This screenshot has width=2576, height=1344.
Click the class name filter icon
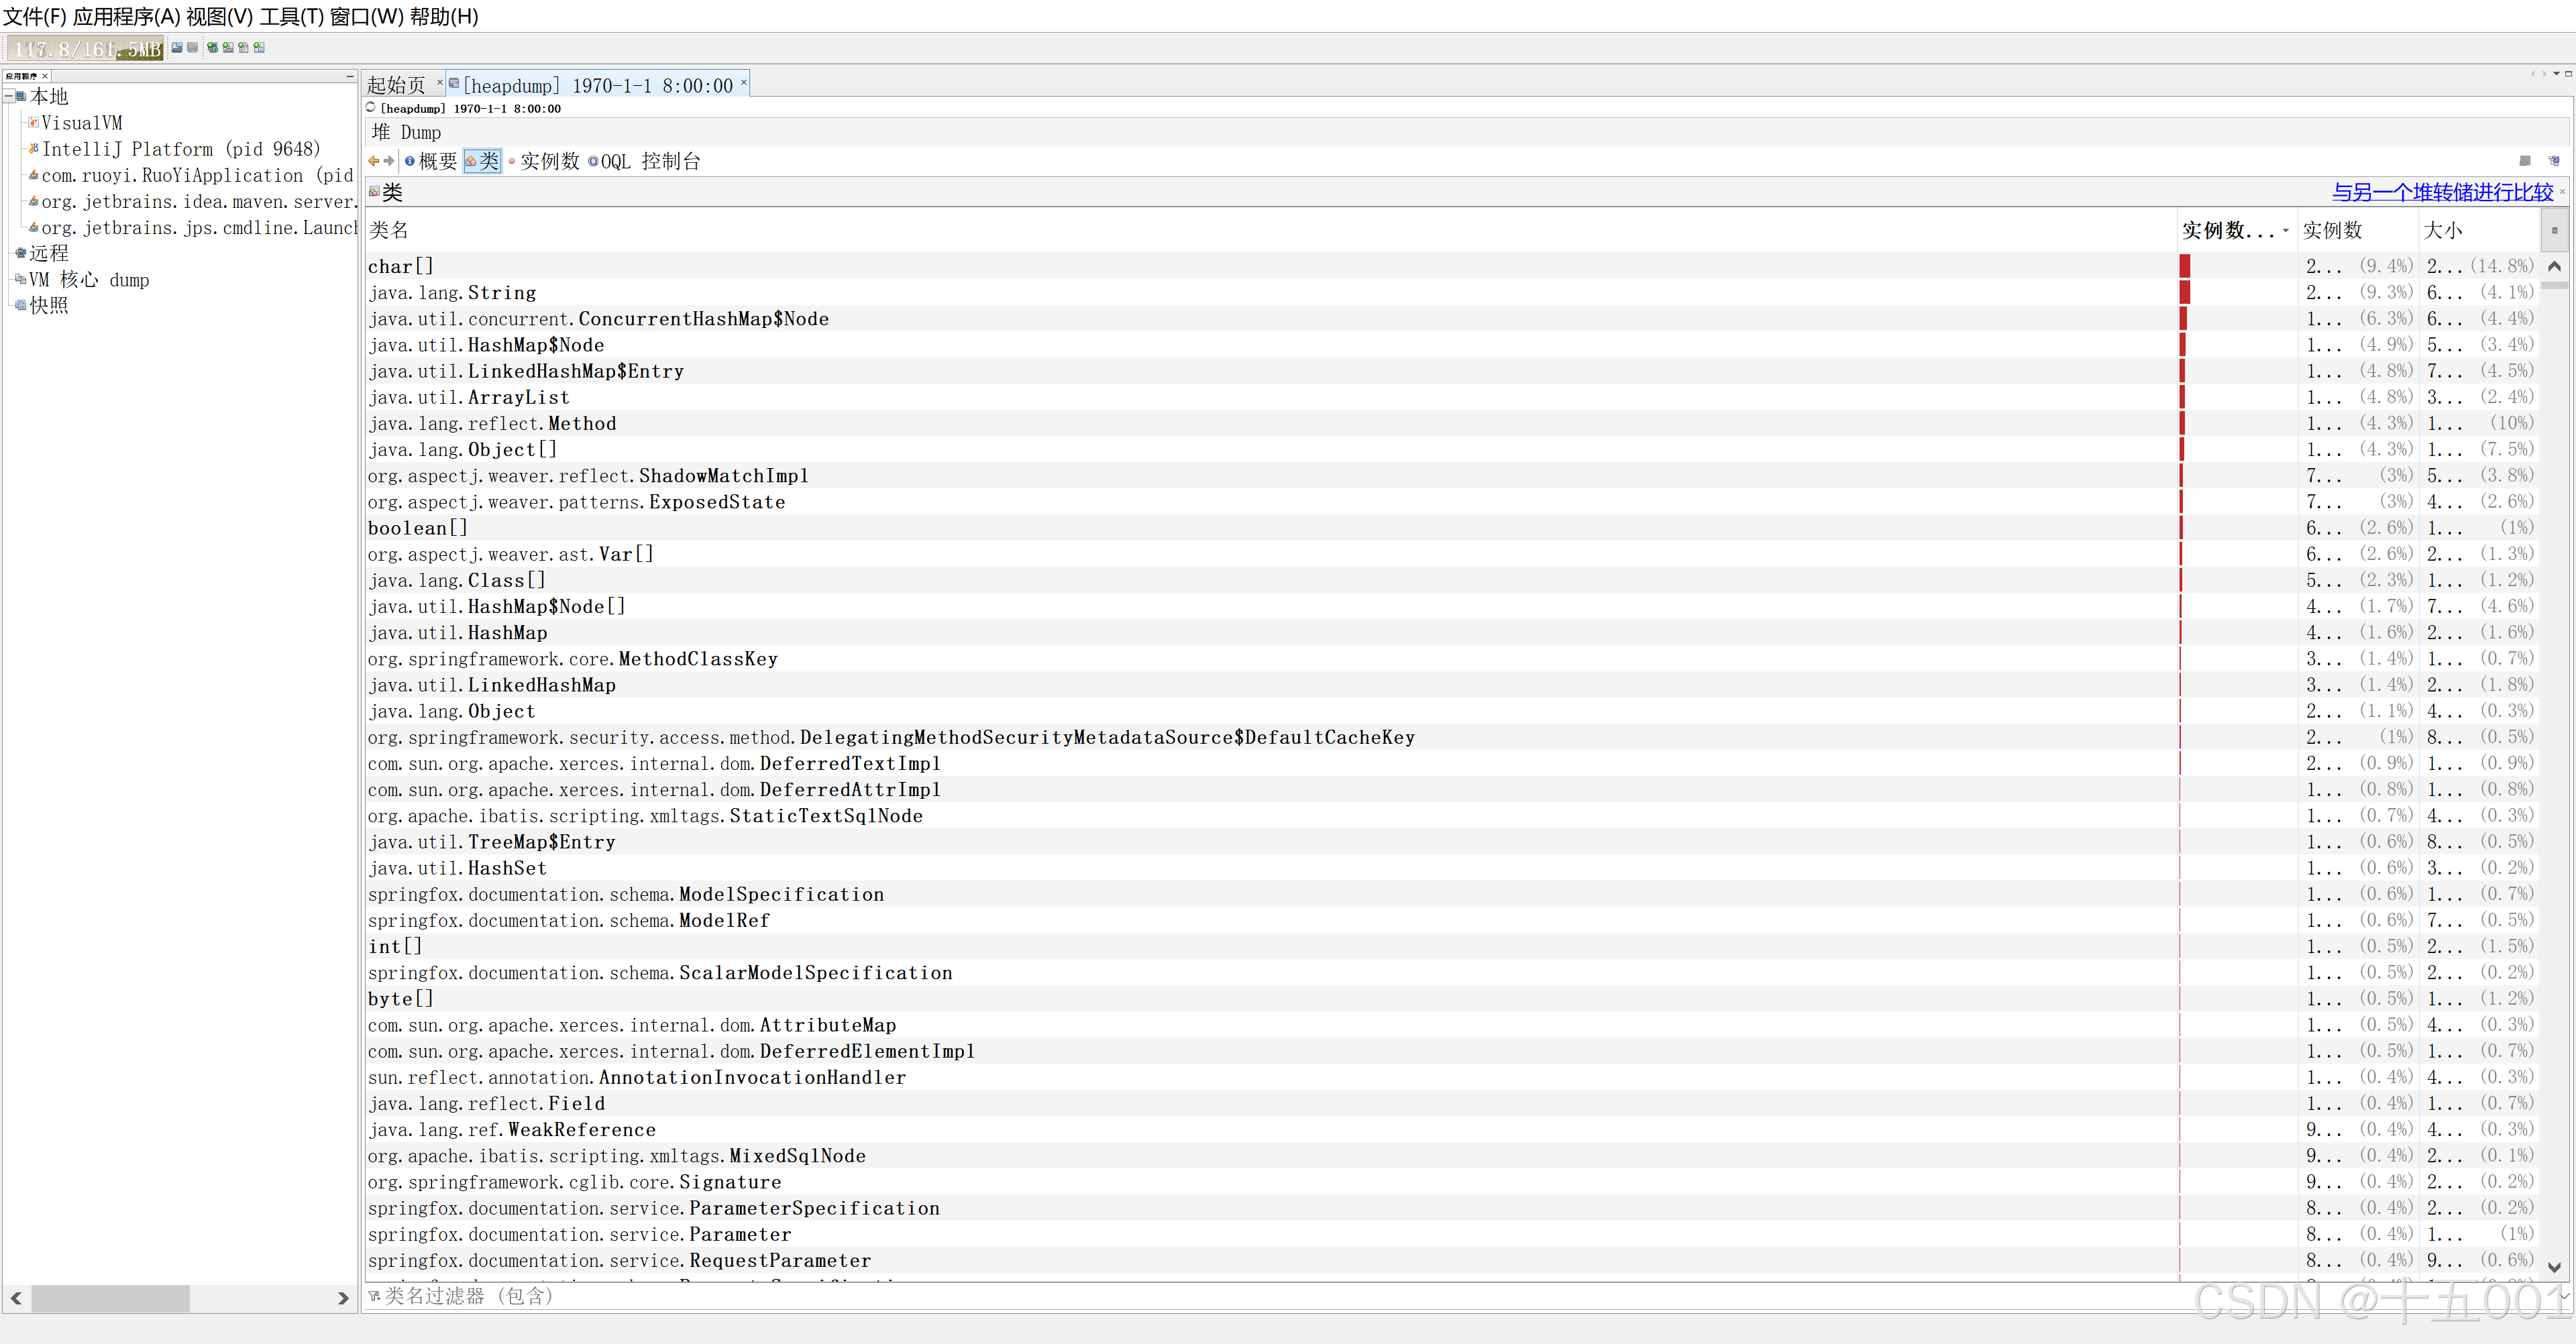click(x=374, y=1296)
